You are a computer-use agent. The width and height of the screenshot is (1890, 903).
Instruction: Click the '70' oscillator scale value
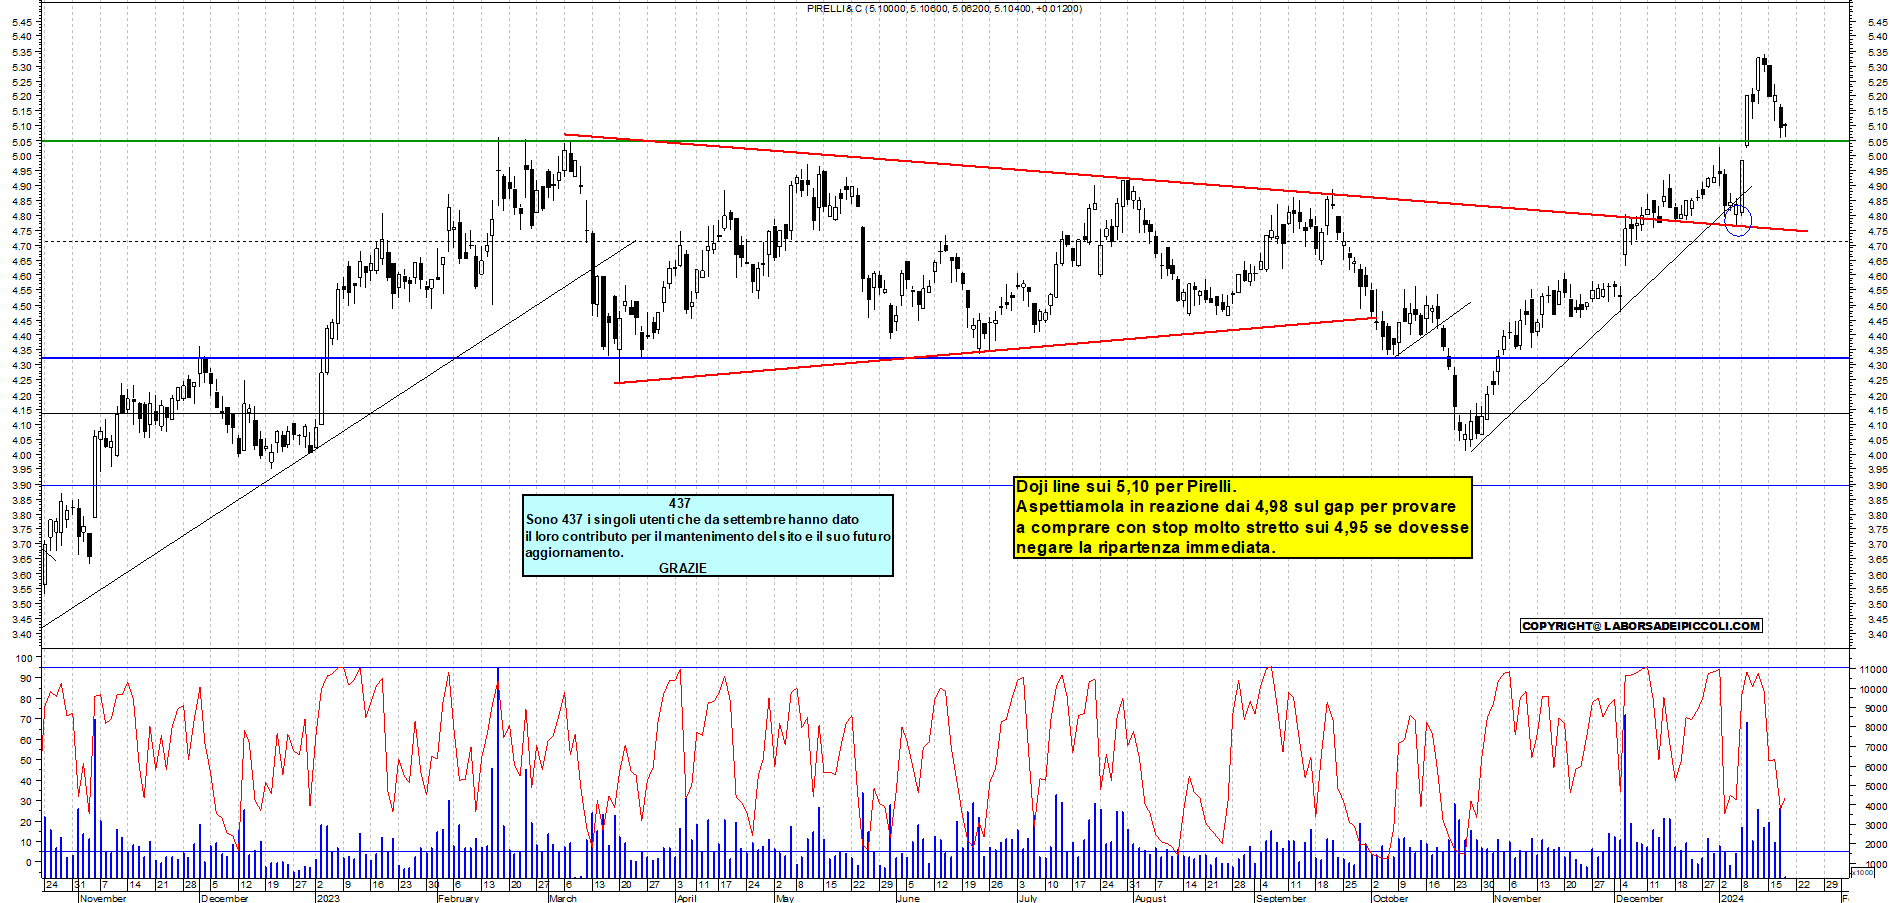pyautogui.click(x=26, y=720)
